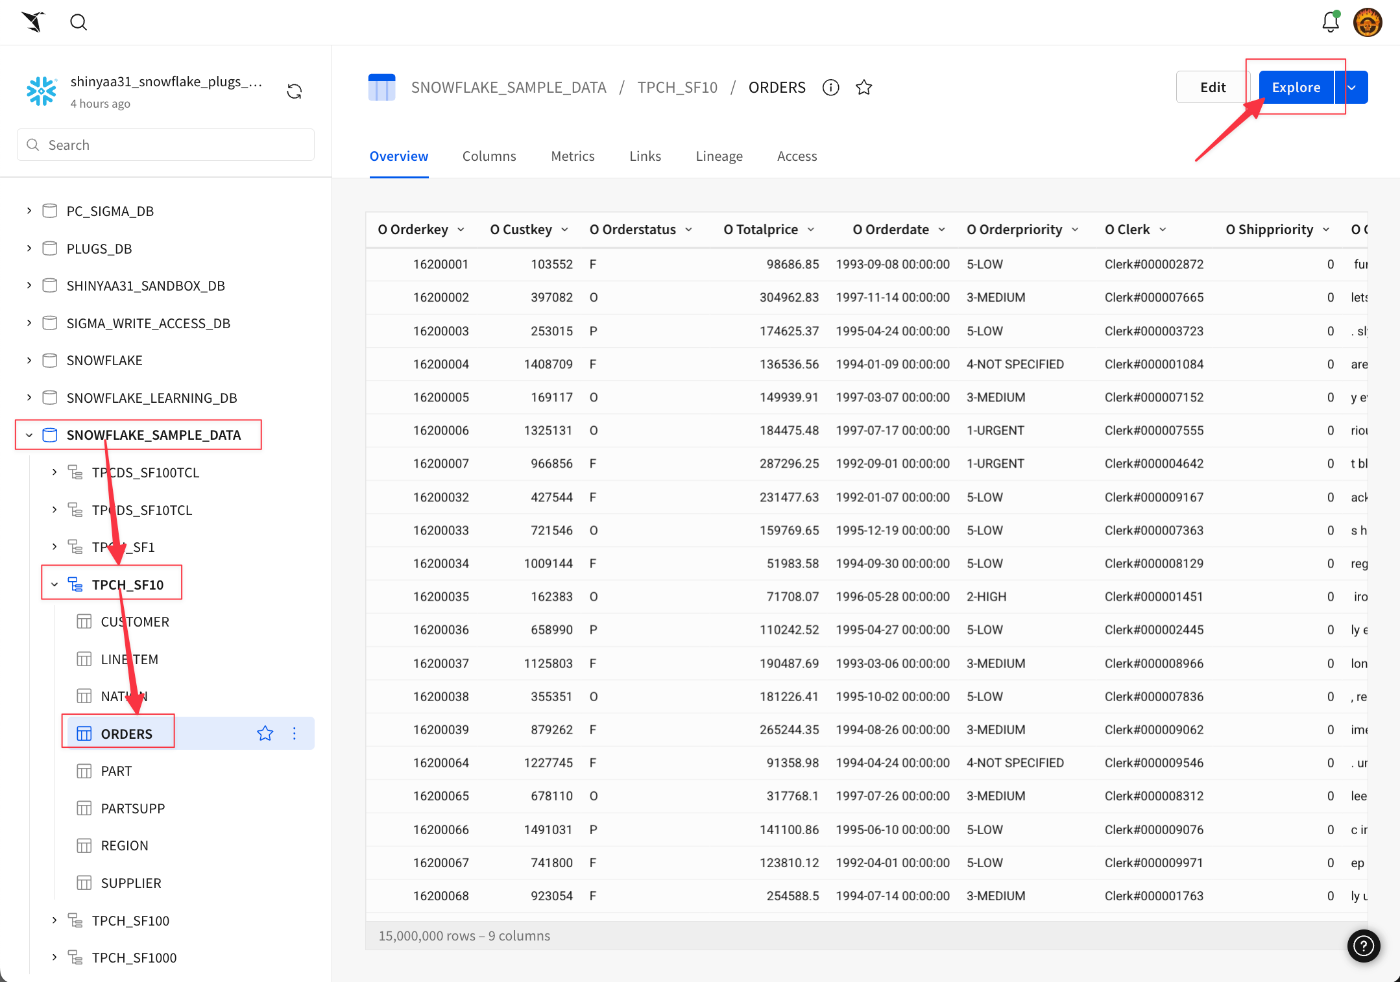Open O Custkey column menu arrow
The width and height of the screenshot is (1400, 982).
click(564, 230)
